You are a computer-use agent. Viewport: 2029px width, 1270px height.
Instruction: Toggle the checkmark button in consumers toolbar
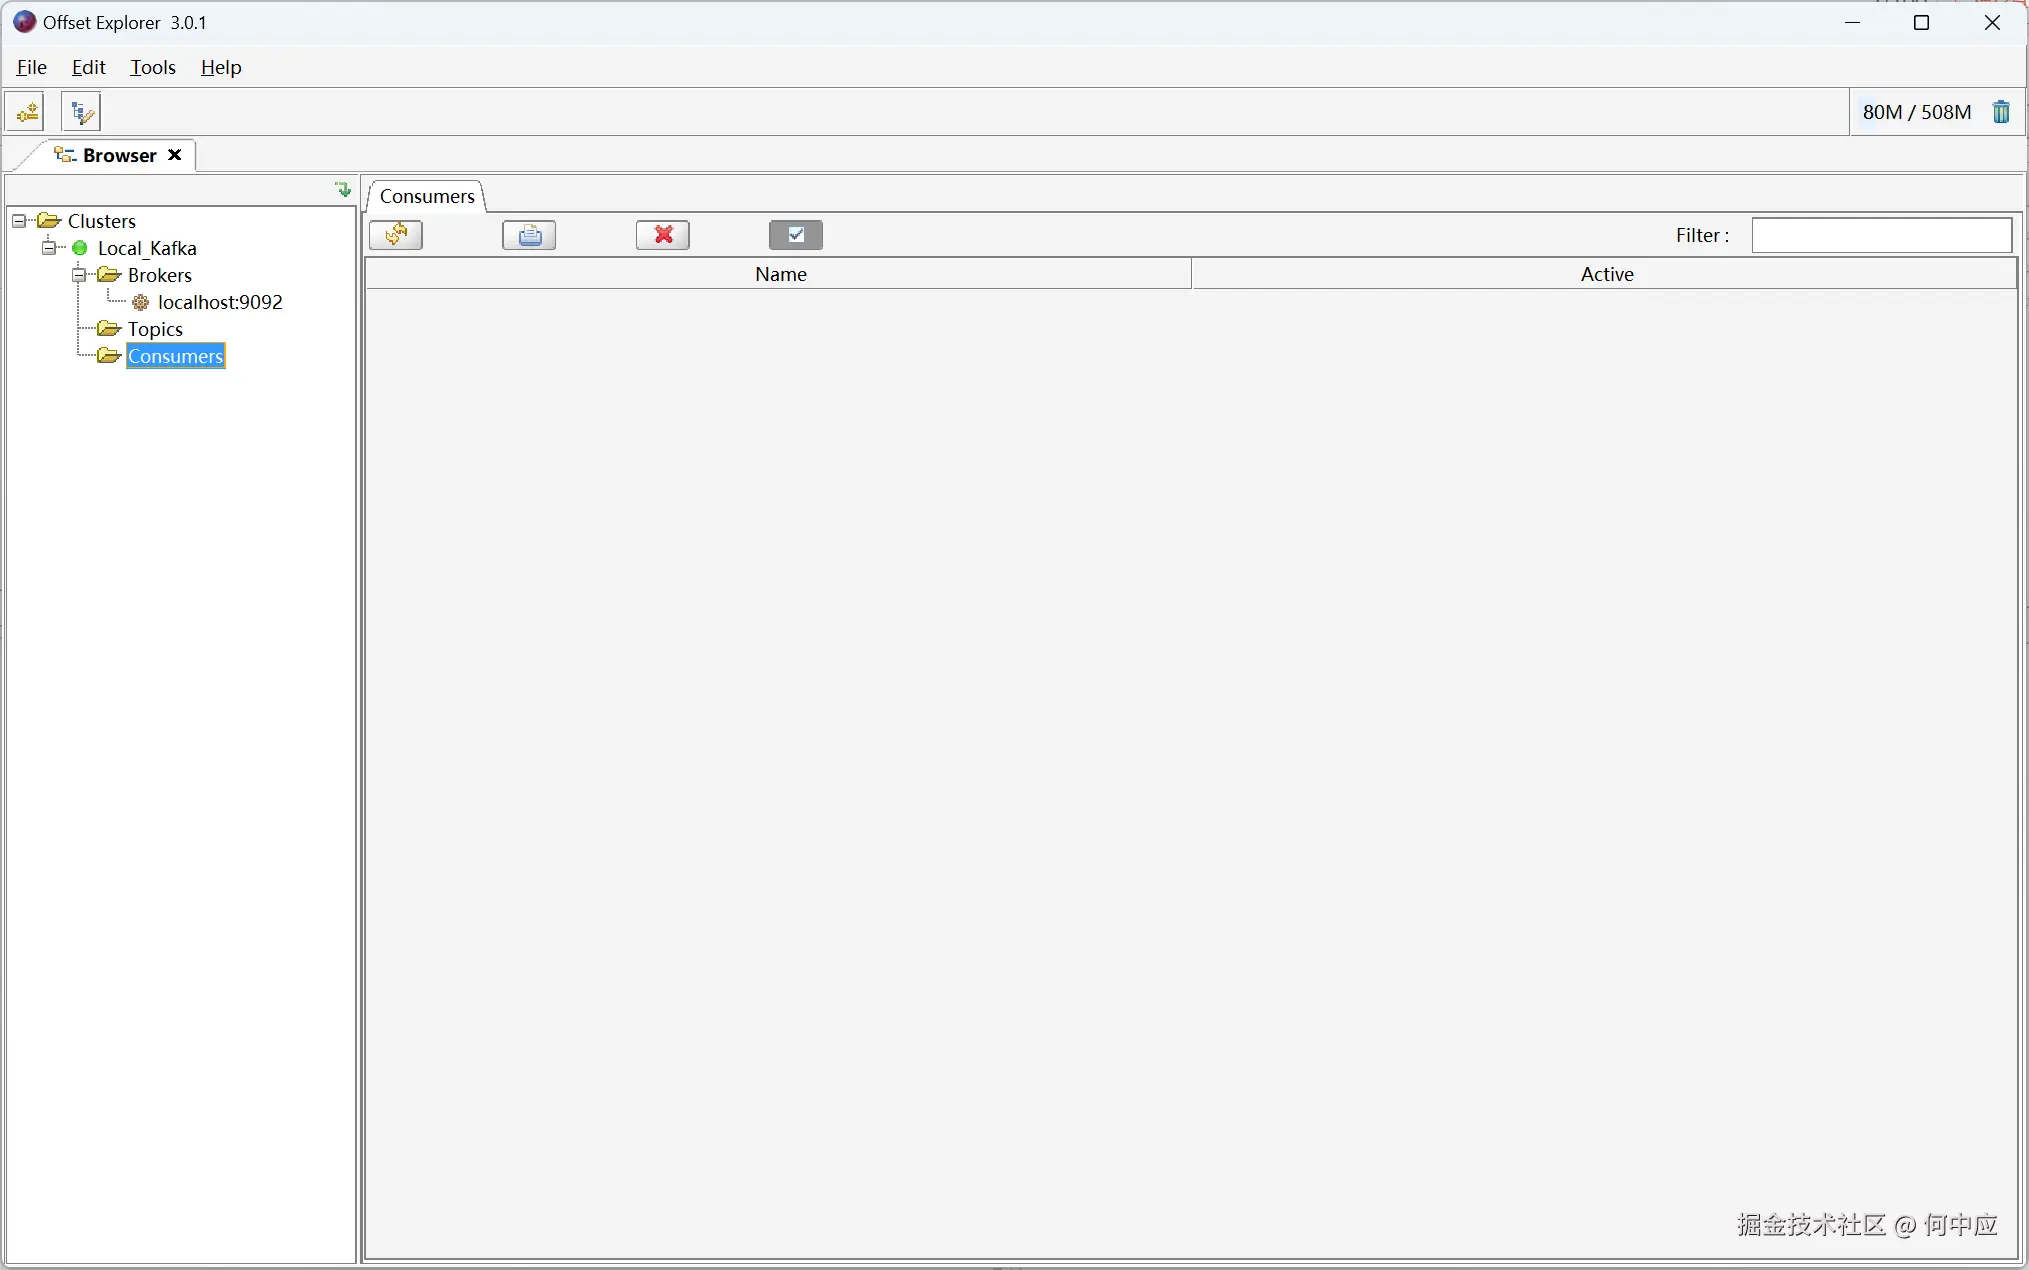tap(796, 235)
